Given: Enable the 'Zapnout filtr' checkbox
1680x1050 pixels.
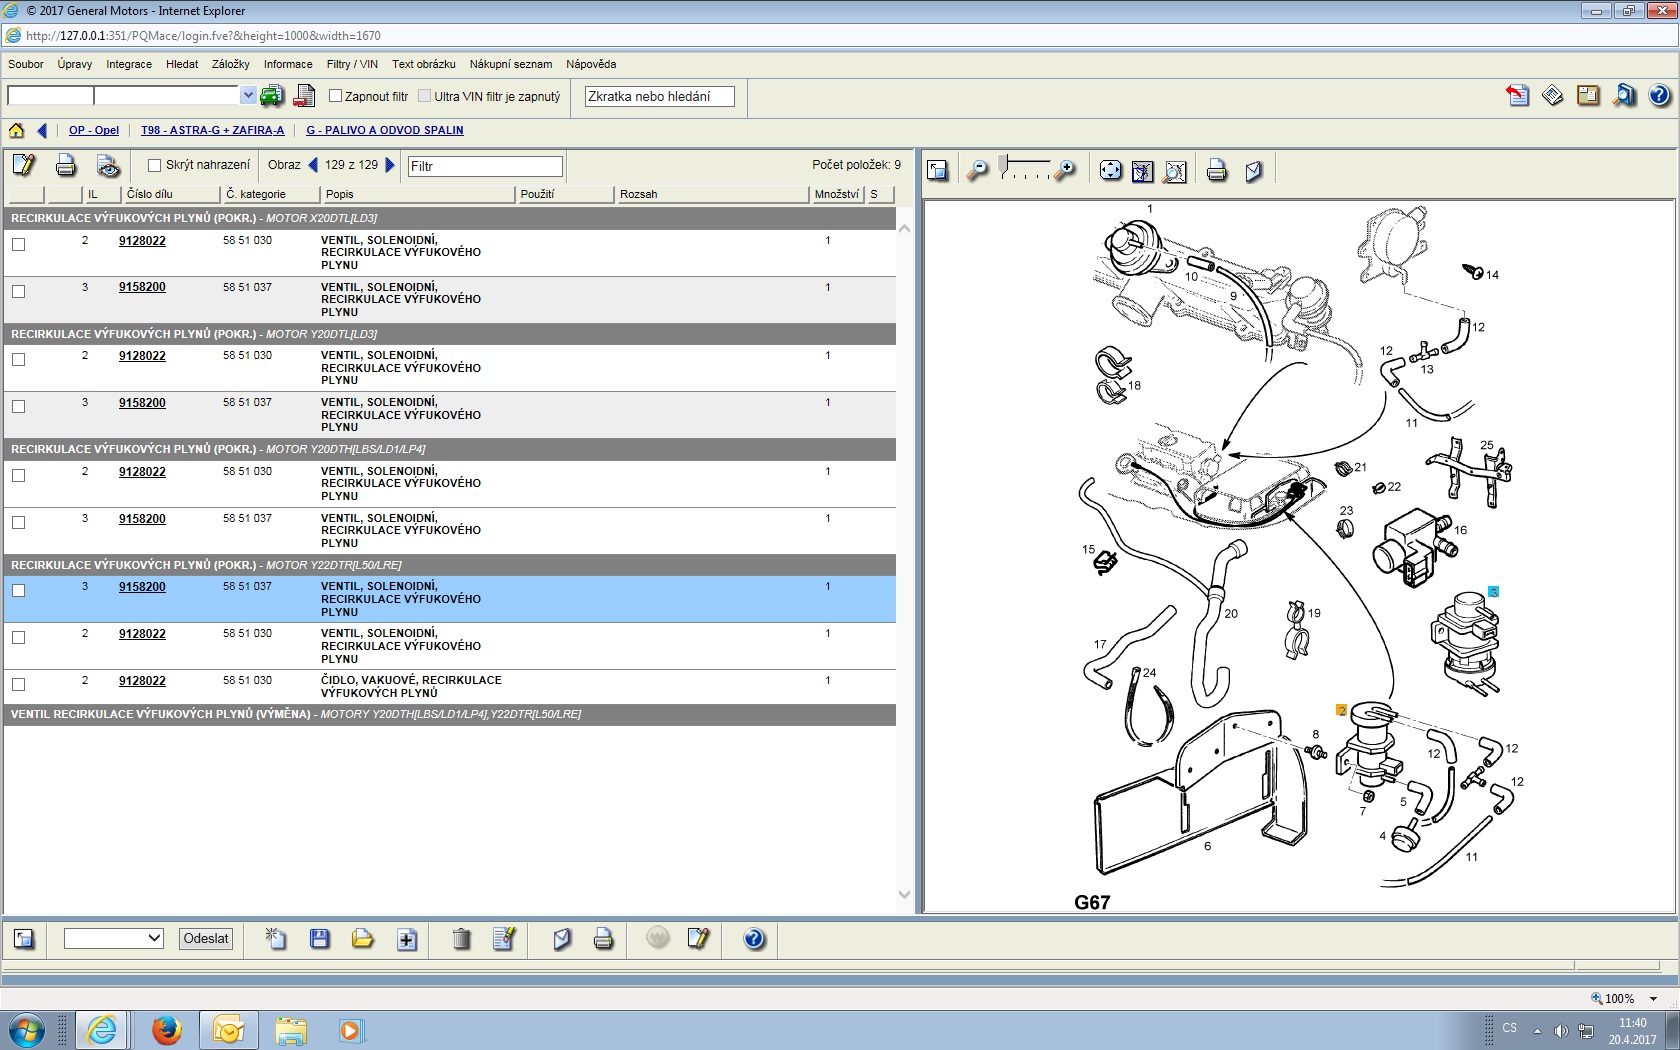Looking at the screenshot, I should click(336, 96).
